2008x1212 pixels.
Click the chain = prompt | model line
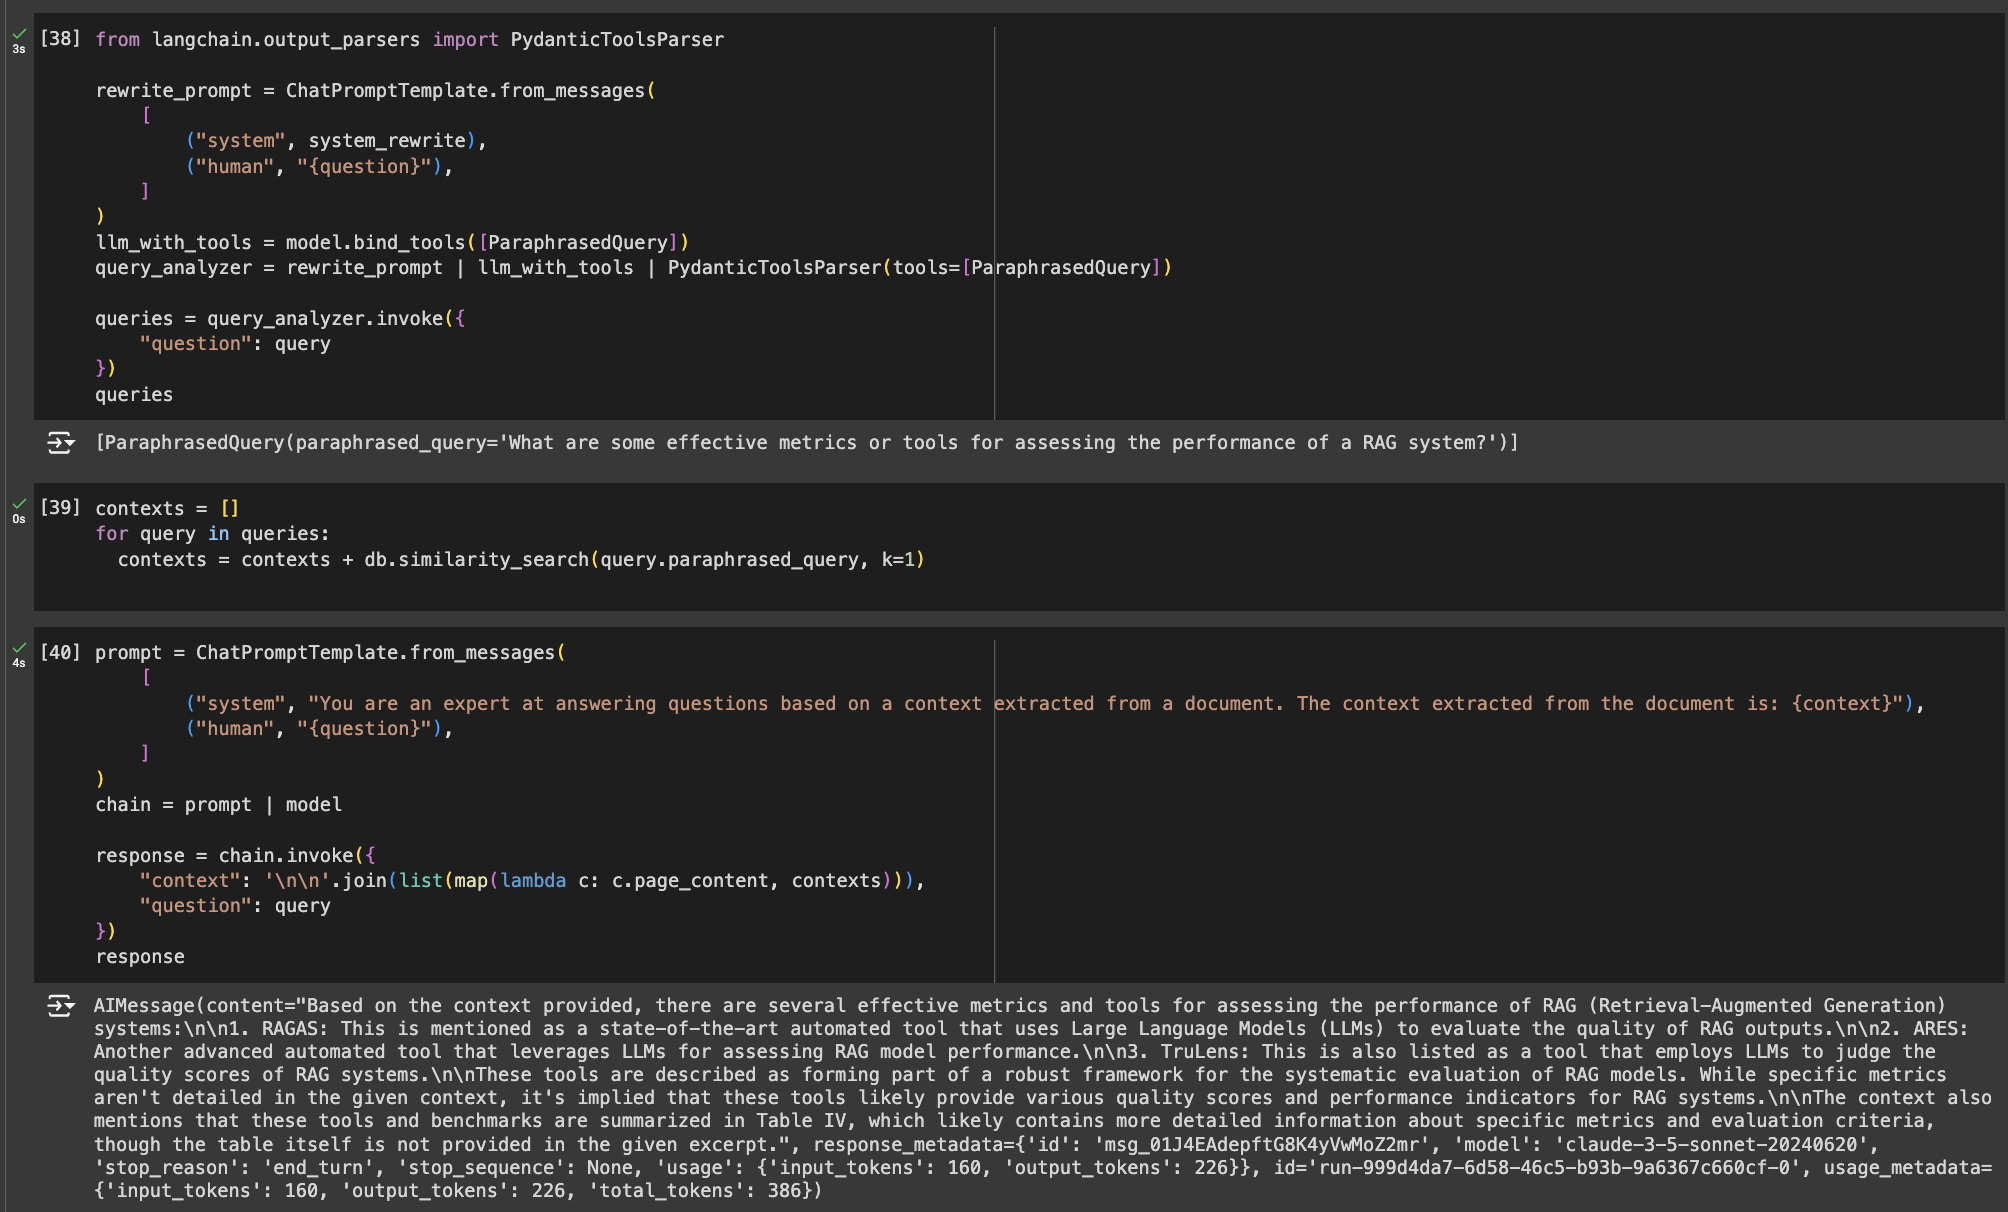[218, 804]
